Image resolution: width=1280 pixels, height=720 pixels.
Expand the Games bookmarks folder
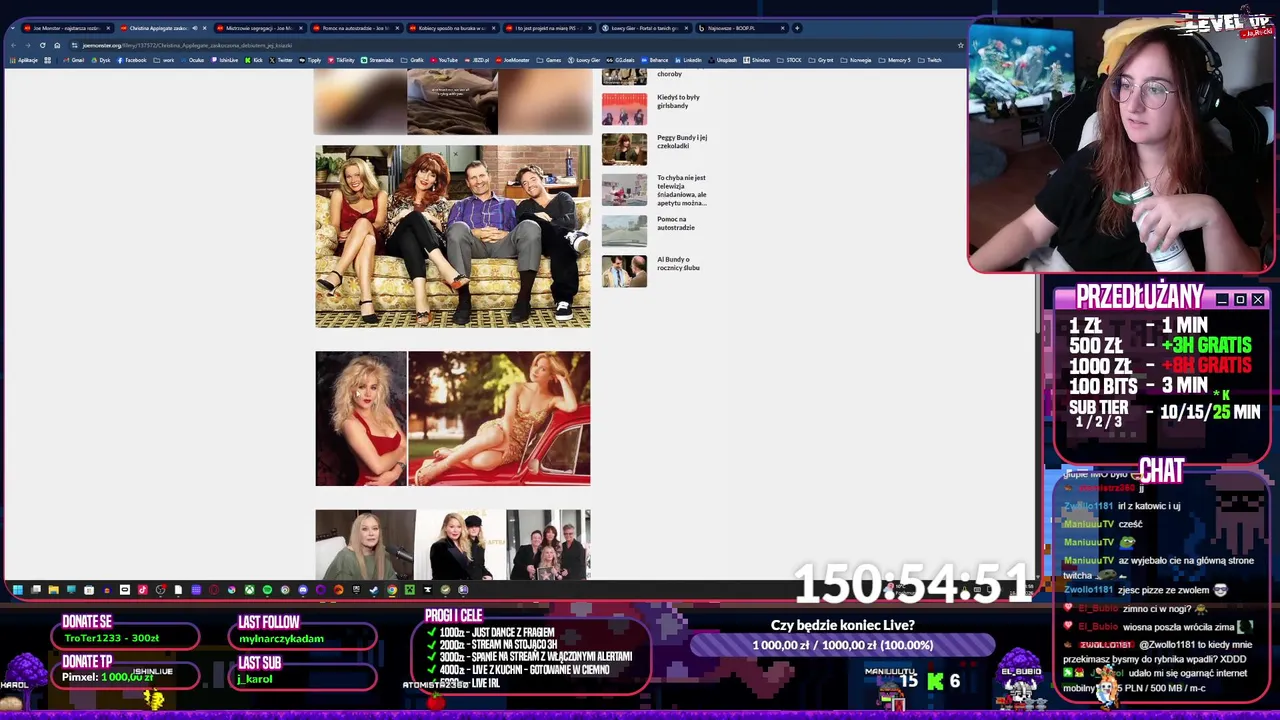[548, 60]
